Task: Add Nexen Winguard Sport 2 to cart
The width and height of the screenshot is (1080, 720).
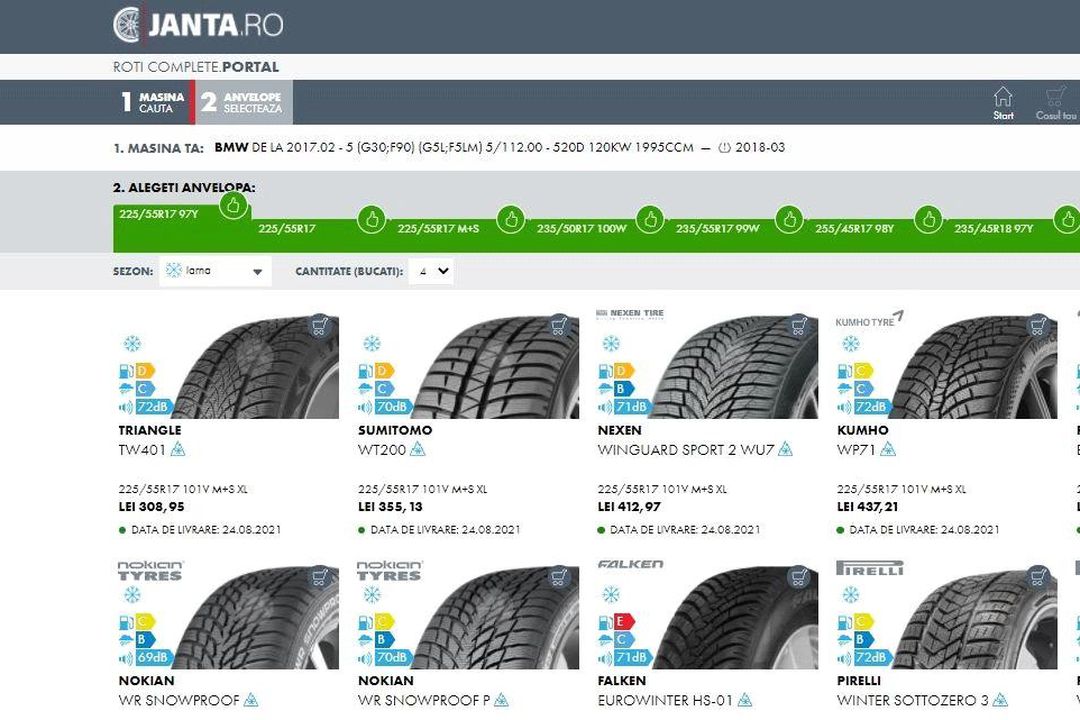Action: point(799,326)
